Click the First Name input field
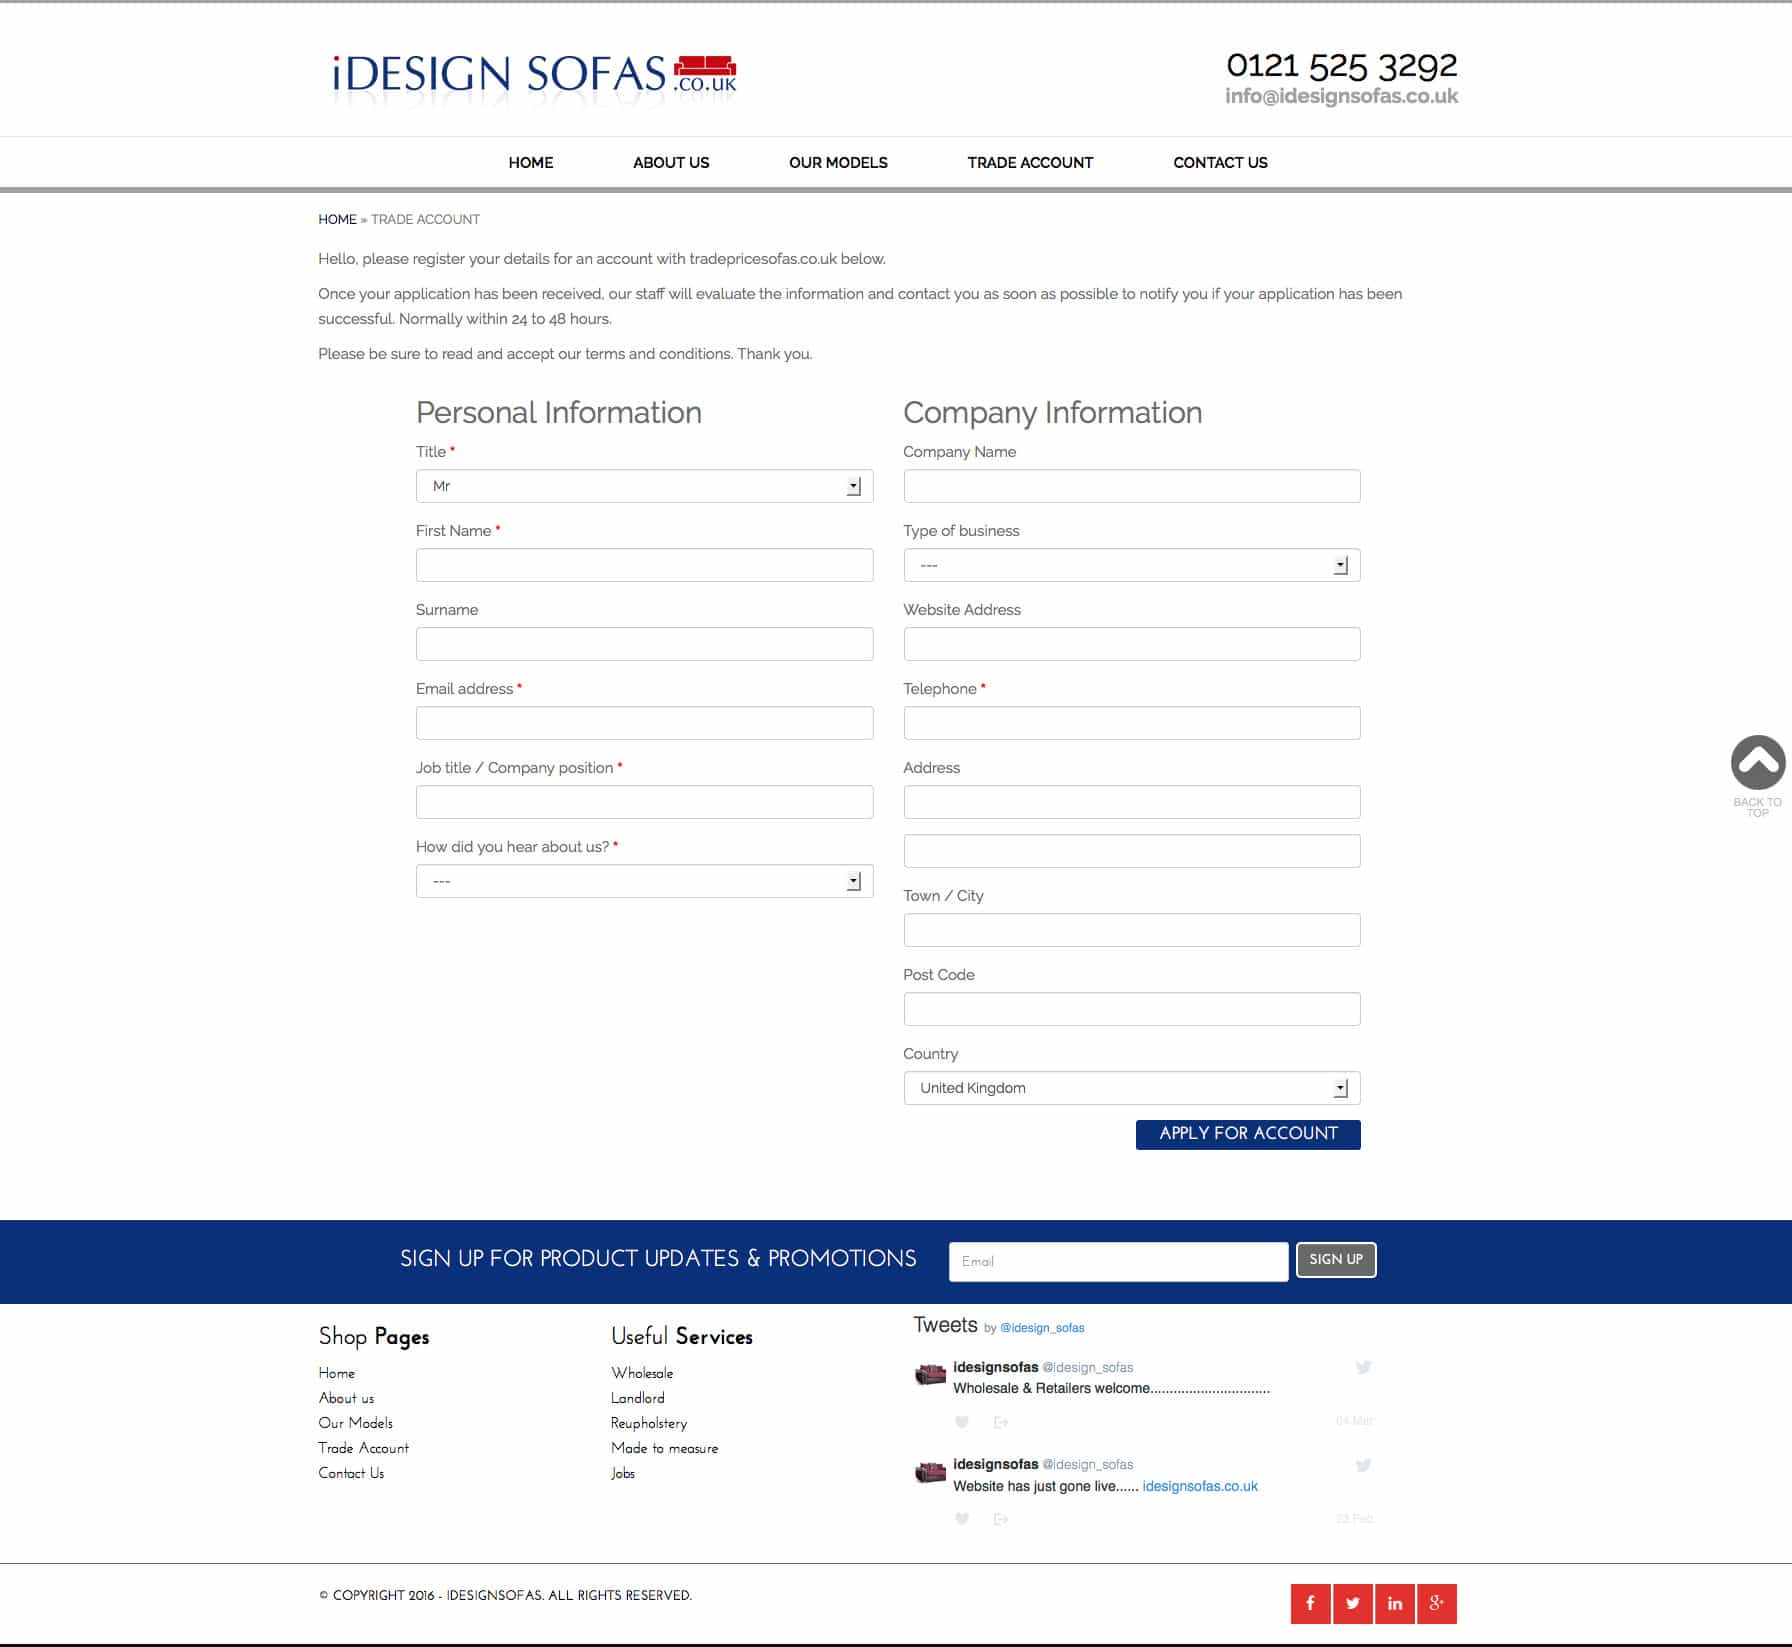Image resolution: width=1792 pixels, height=1647 pixels. 644,565
